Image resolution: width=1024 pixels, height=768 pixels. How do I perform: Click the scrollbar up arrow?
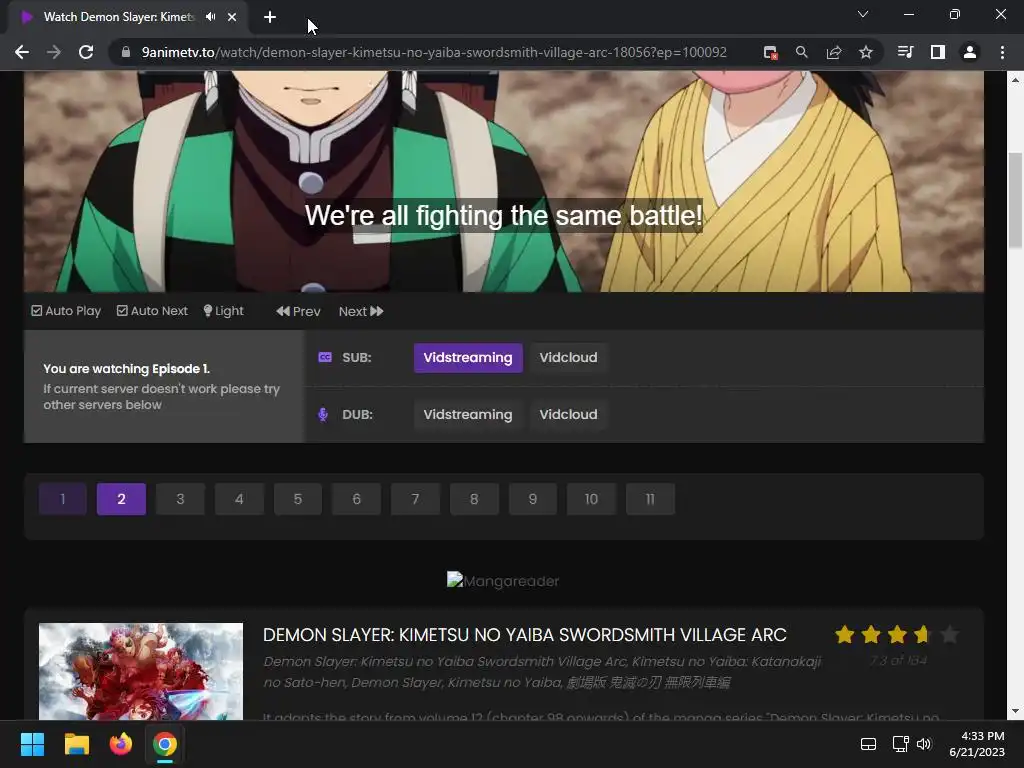point(1015,80)
